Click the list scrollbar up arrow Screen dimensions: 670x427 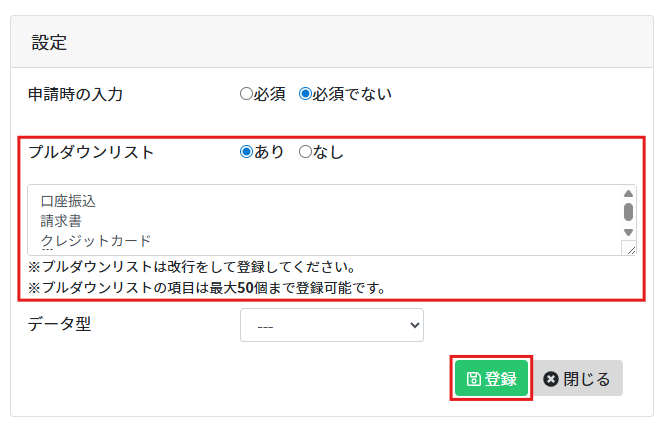[628, 193]
